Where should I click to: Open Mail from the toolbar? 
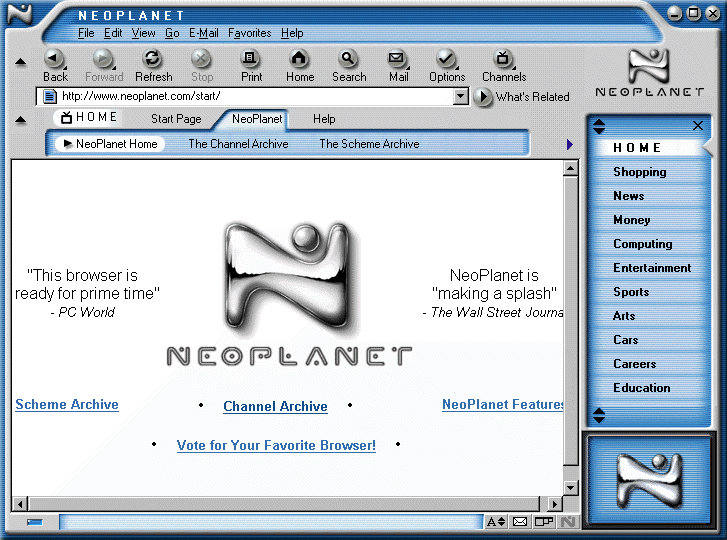pos(397,59)
